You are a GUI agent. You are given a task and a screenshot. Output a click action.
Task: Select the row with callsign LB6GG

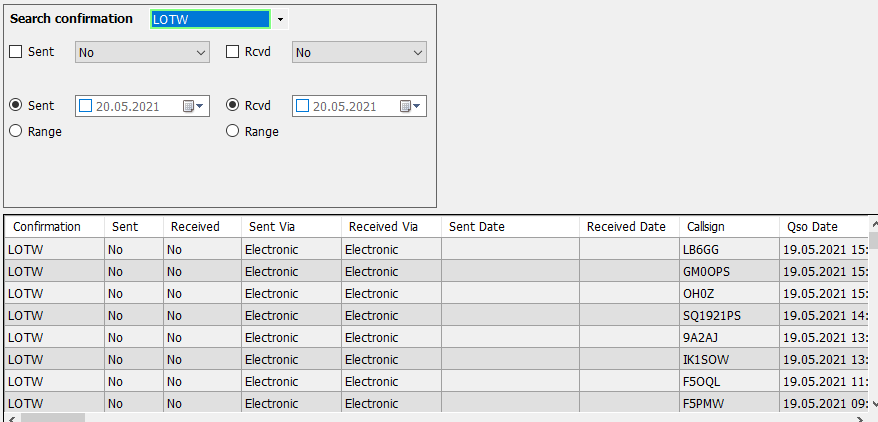click(x=437, y=249)
